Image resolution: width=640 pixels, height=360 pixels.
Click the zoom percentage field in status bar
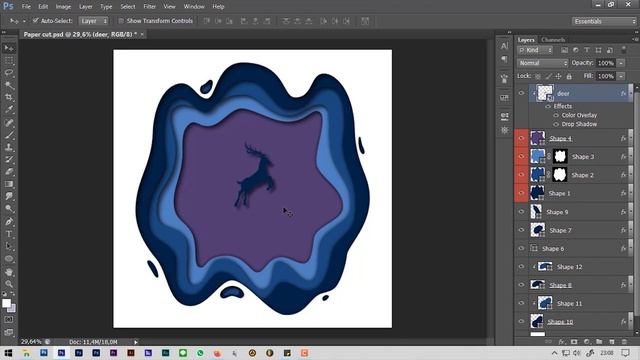click(x=31, y=342)
